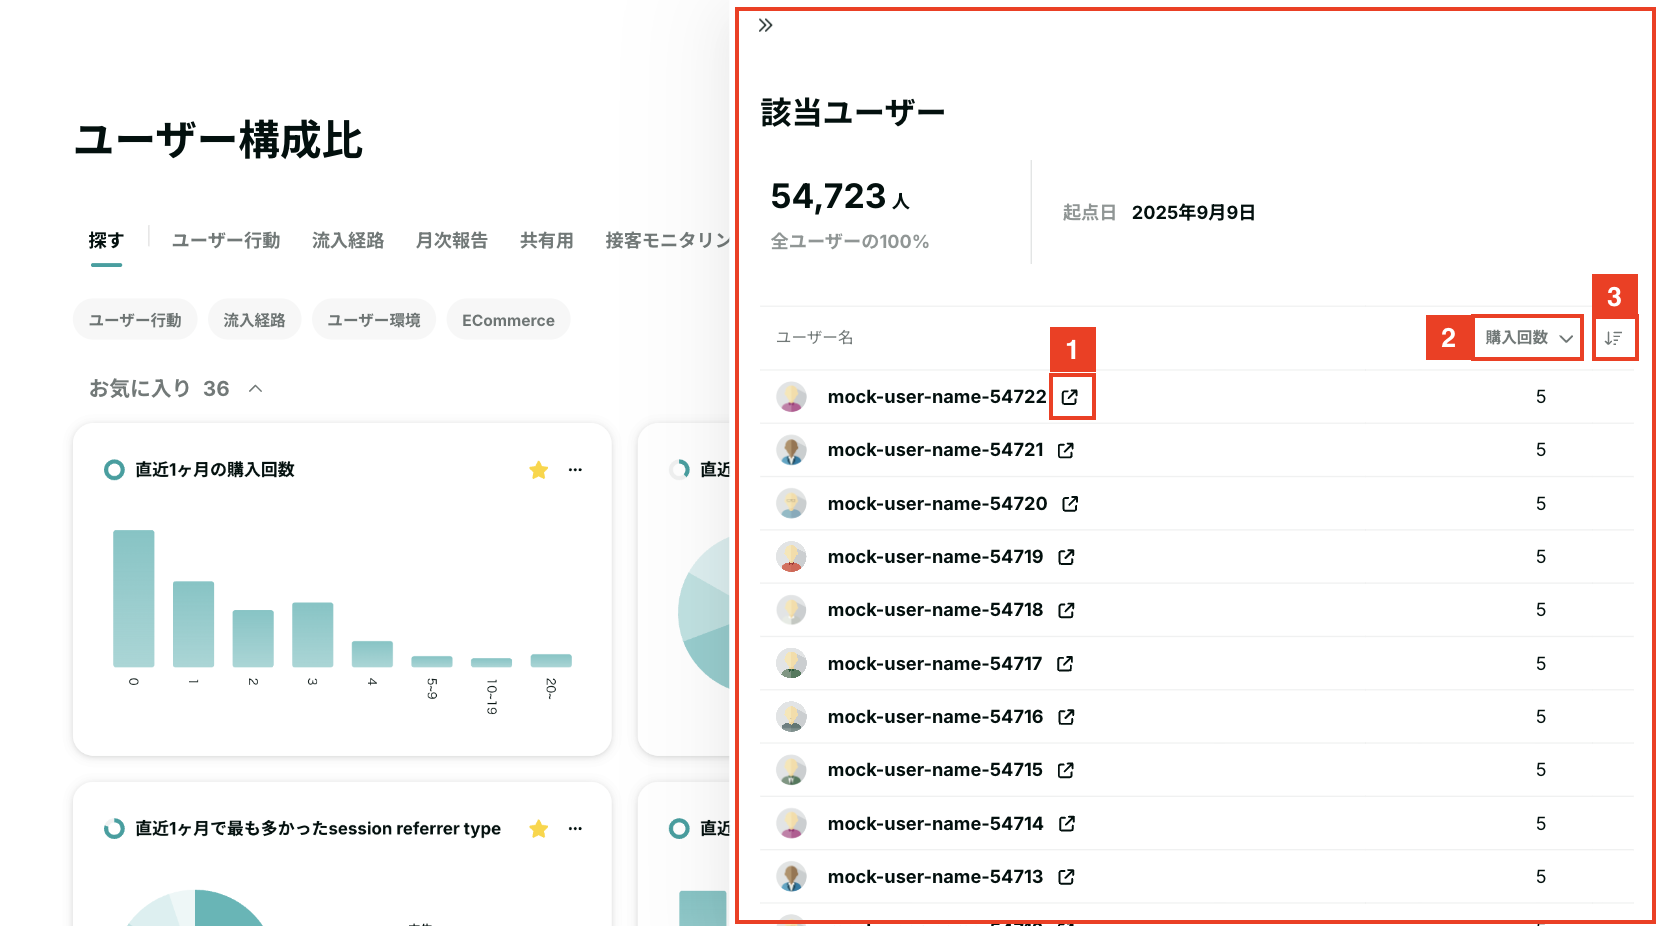Open mock-user-name-54717 external link icon
This screenshot has height=926, width=1660.
pyautogui.click(x=1065, y=664)
